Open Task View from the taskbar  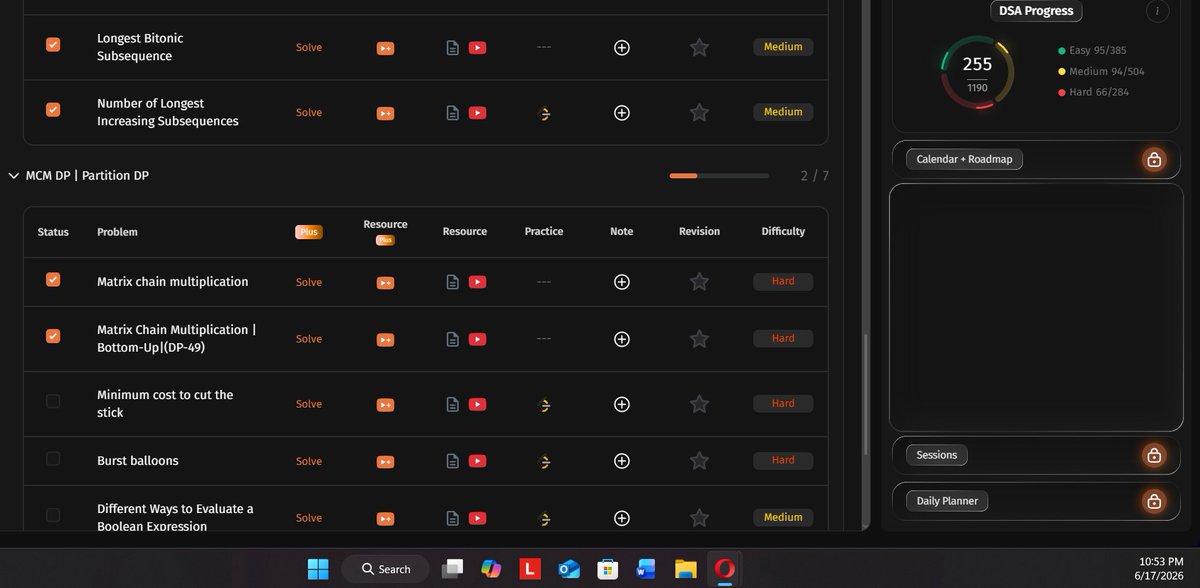click(452, 569)
